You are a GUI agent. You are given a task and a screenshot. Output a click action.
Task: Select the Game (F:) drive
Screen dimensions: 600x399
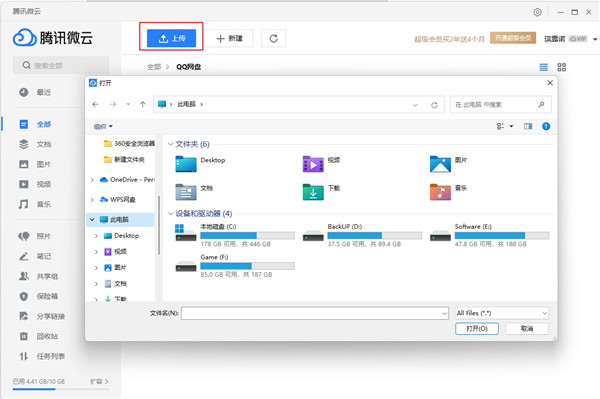(235, 266)
